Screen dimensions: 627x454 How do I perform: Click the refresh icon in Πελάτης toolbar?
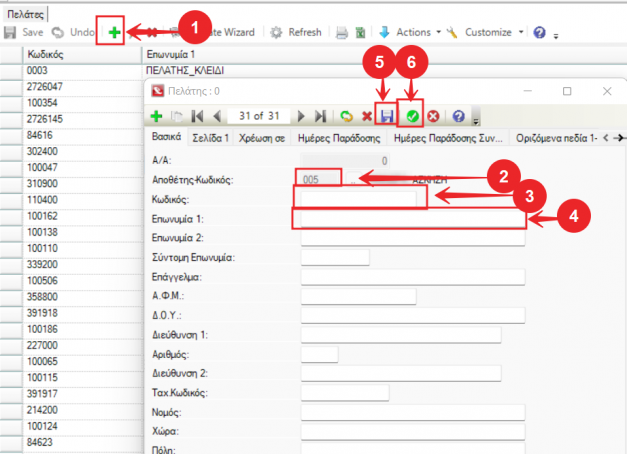pos(346,116)
